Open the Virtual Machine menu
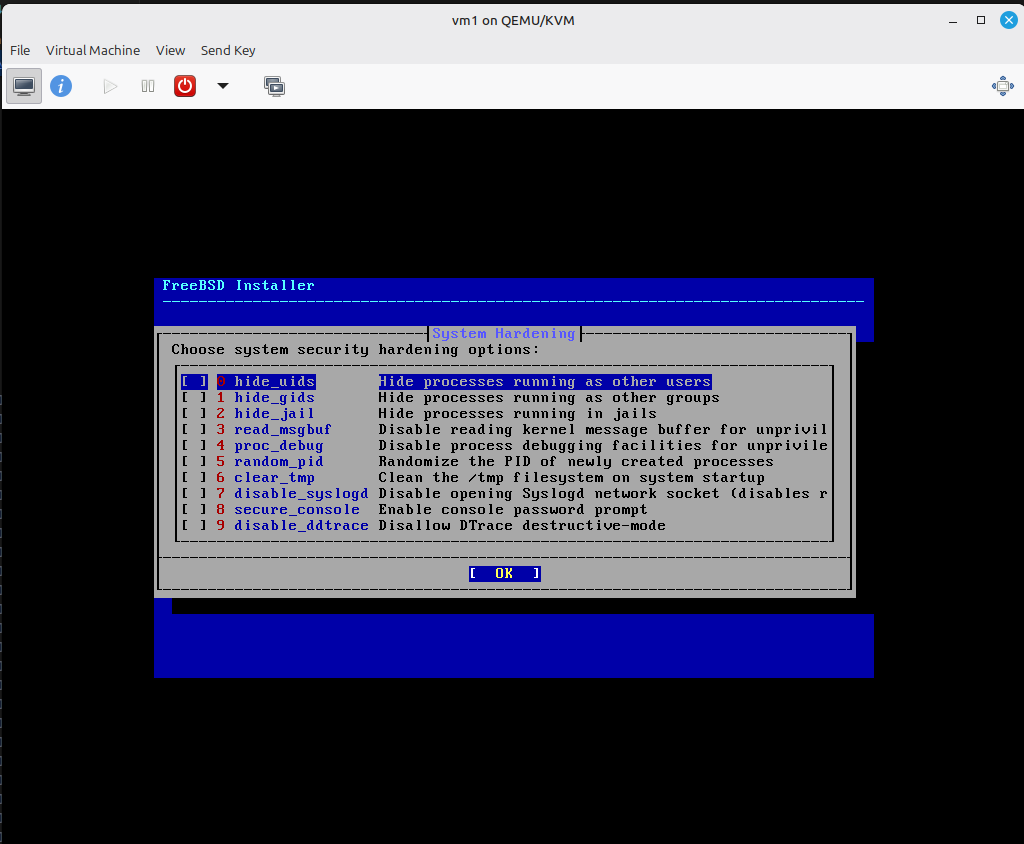Image resolution: width=1024 pixels, height=844 pixels. 93,50
